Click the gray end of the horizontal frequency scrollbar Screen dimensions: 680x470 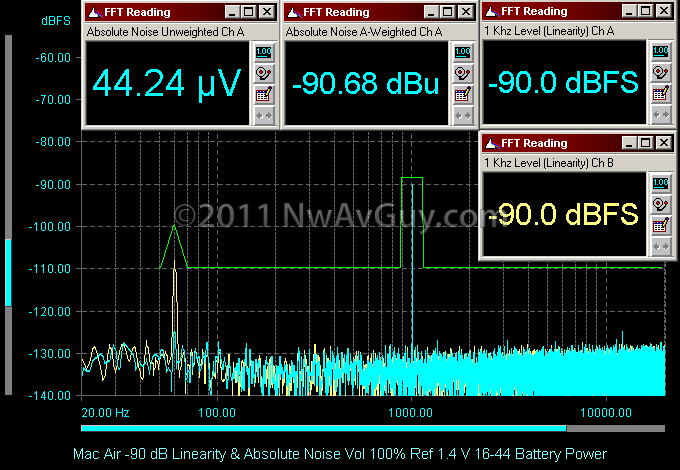click(x=616, y=428)
